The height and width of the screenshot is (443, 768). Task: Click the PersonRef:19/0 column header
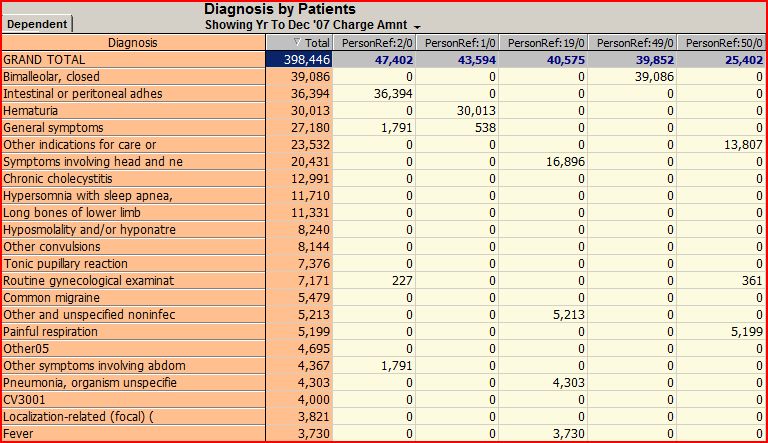point(545,43)
